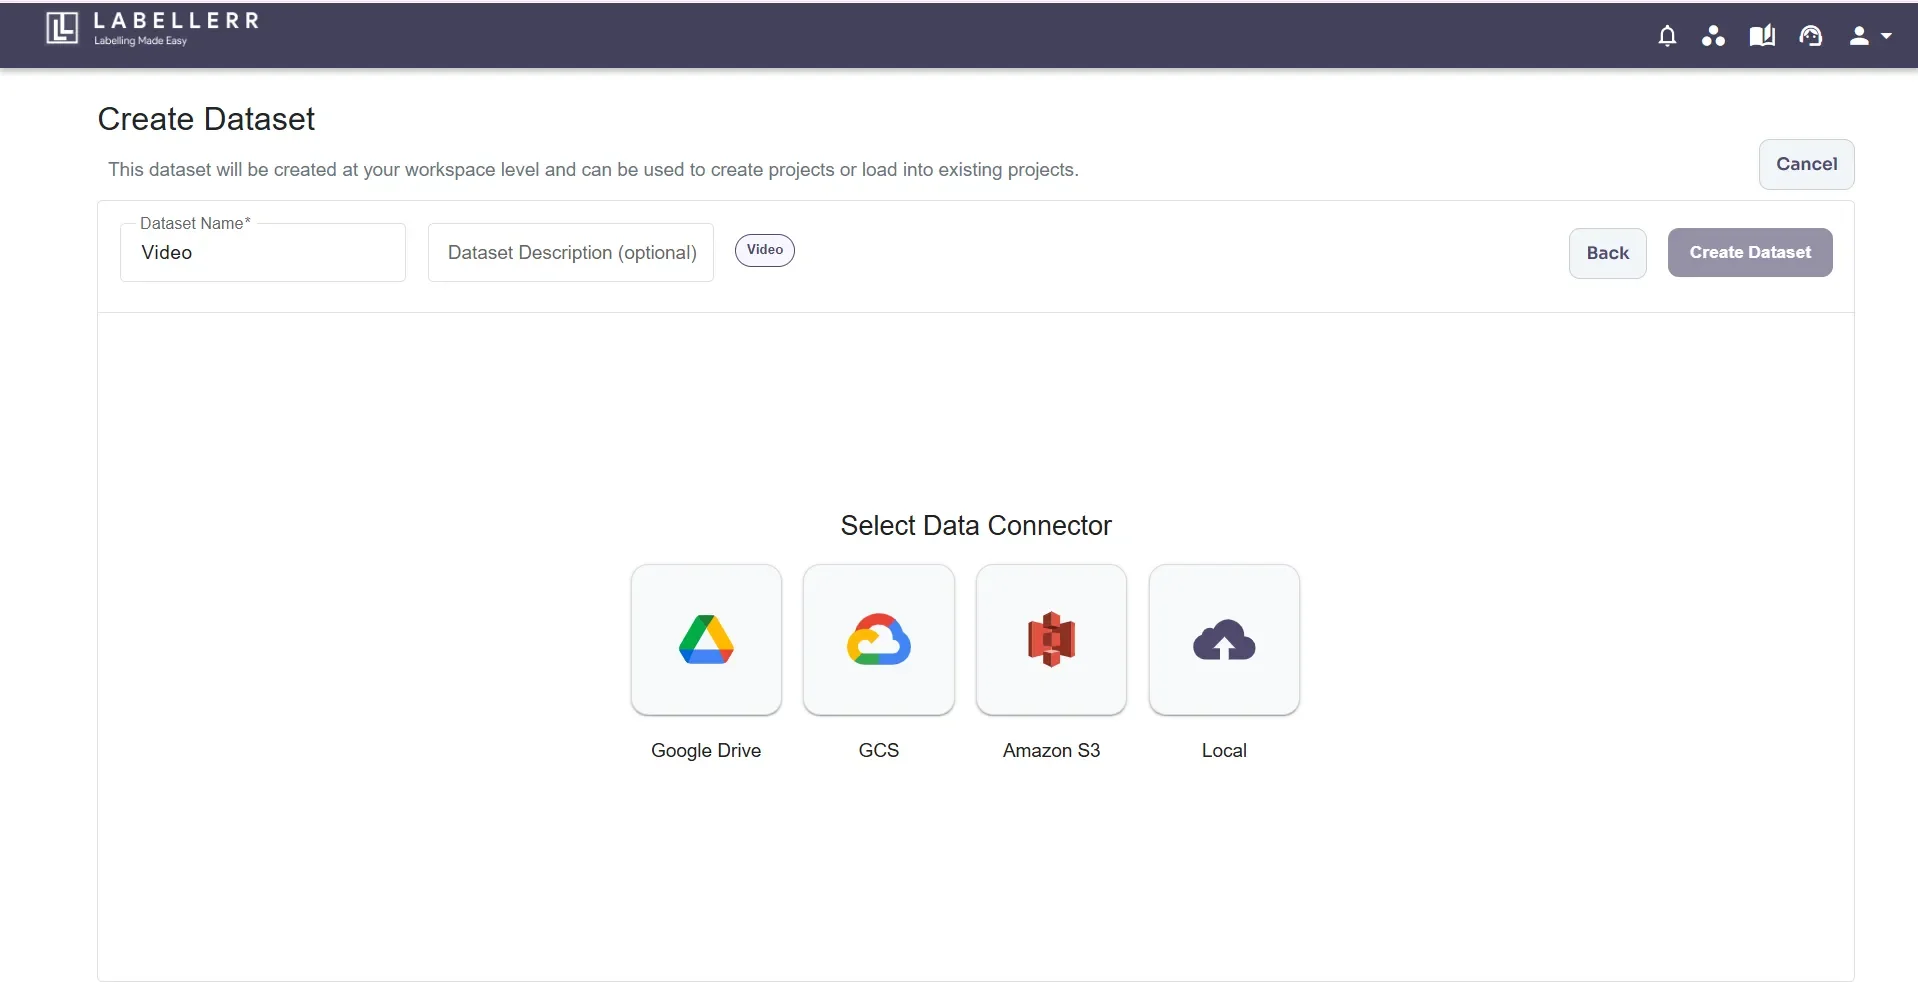Click the Video data type chip
This screenshot has width=1918, height=982.
[x=765, y=250]
